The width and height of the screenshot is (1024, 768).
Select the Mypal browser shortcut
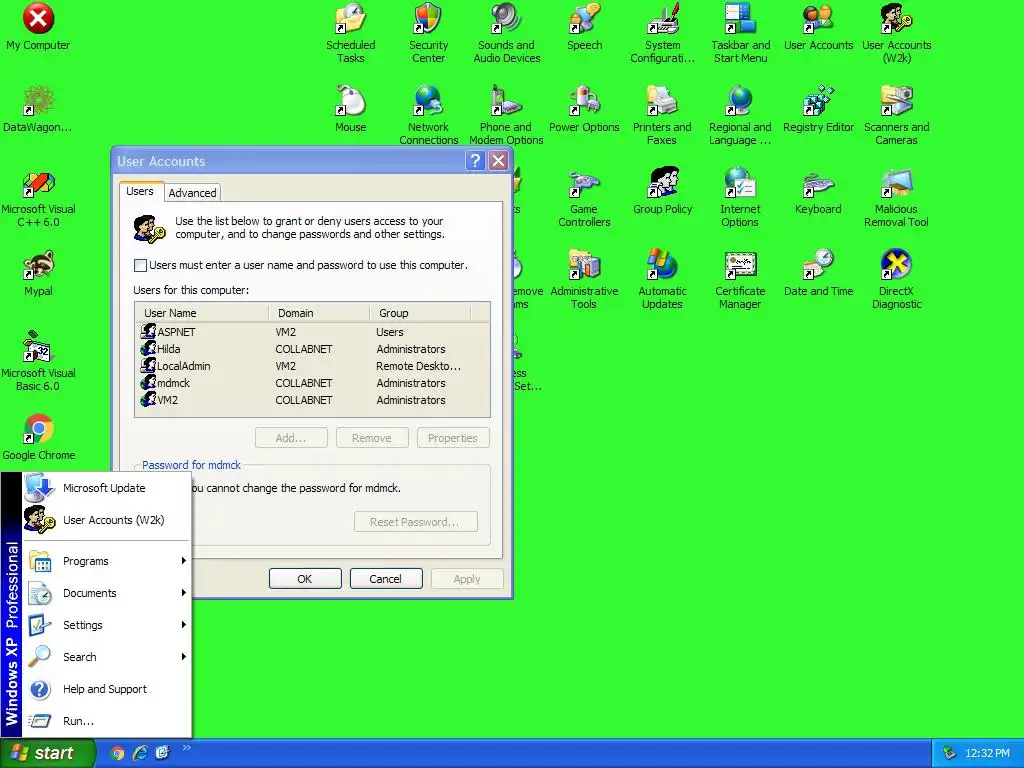(x=38, y=272)
